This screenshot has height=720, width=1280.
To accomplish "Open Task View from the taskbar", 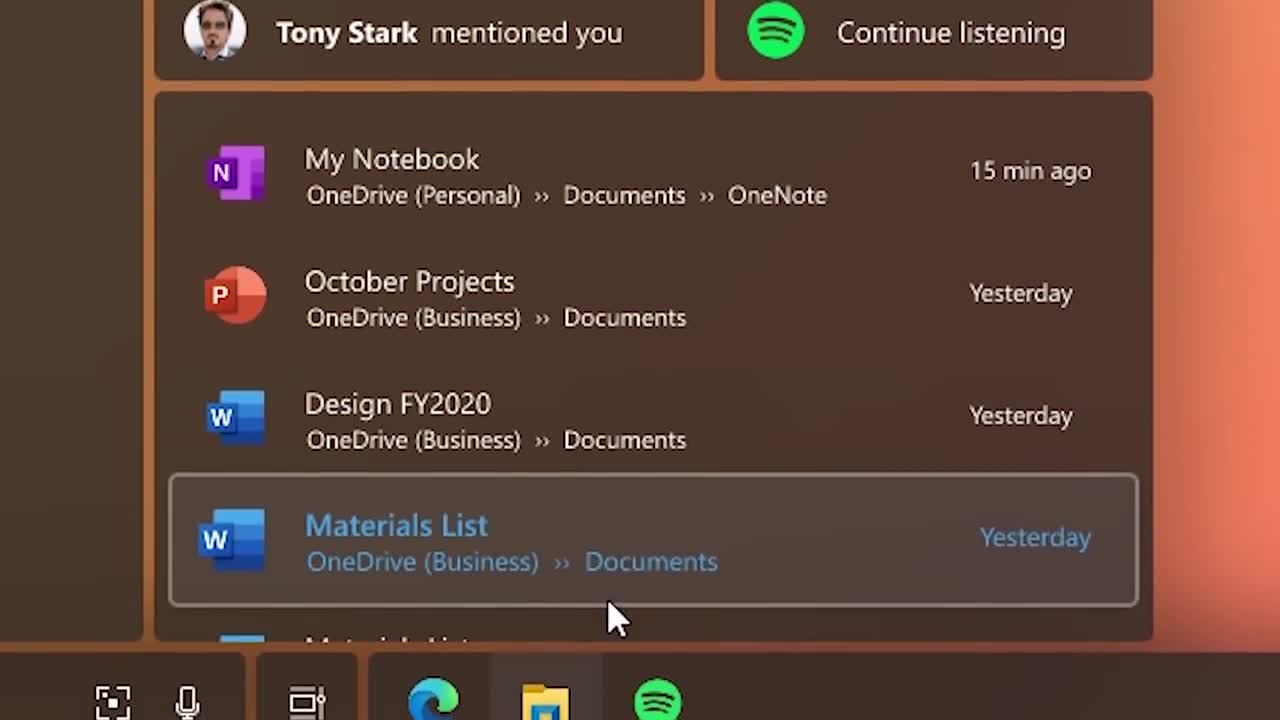I will click(307, 701).
